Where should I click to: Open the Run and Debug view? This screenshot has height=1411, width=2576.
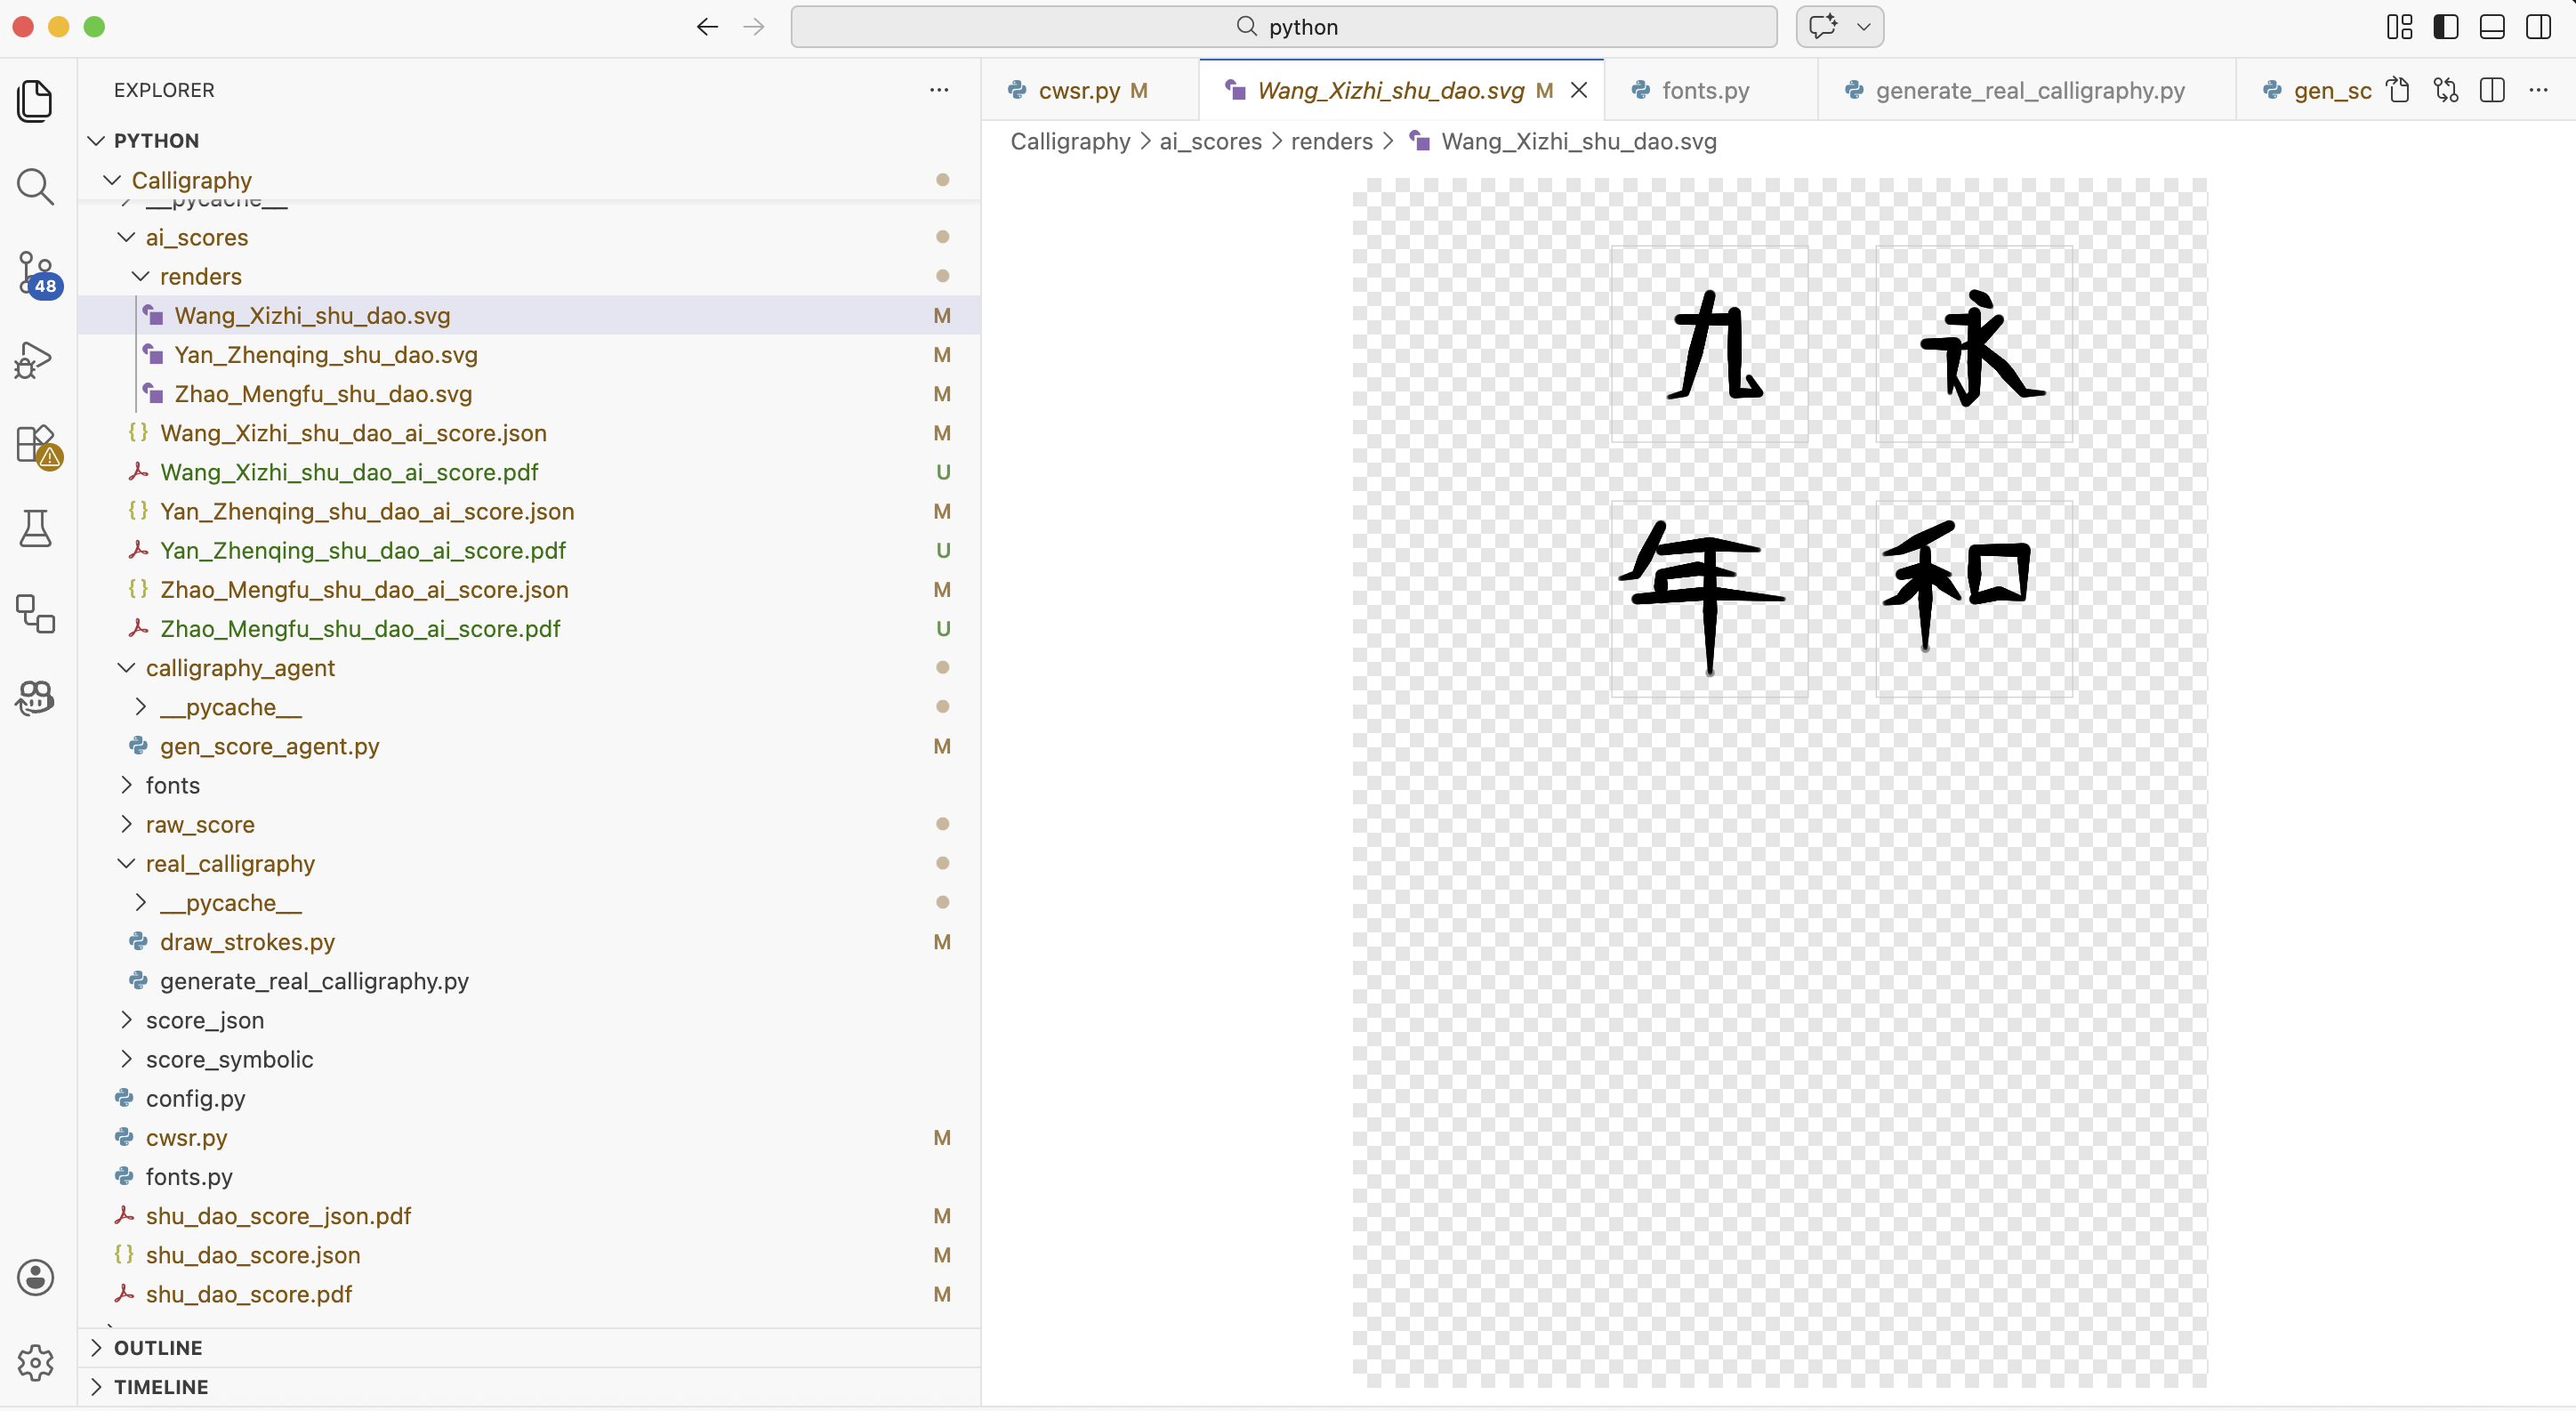point(36,360)
